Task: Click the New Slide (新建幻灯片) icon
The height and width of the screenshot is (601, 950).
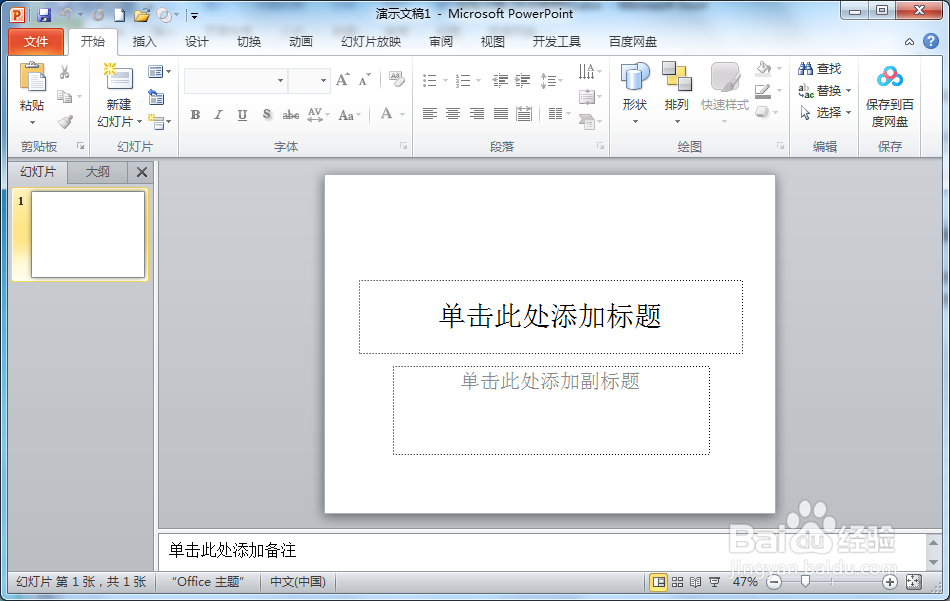Action: point(118,77)
